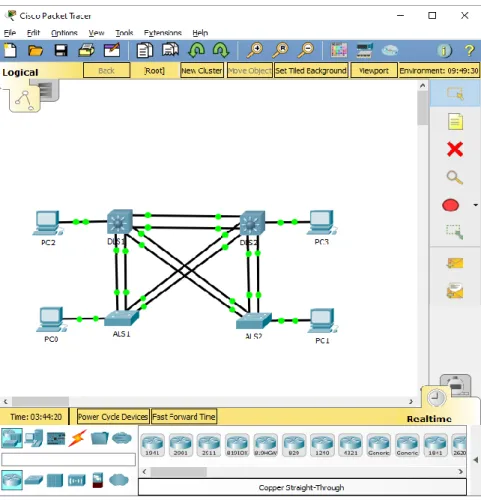Open a file with the folder icon
This screenshot has height=500, width=481.
35,51
